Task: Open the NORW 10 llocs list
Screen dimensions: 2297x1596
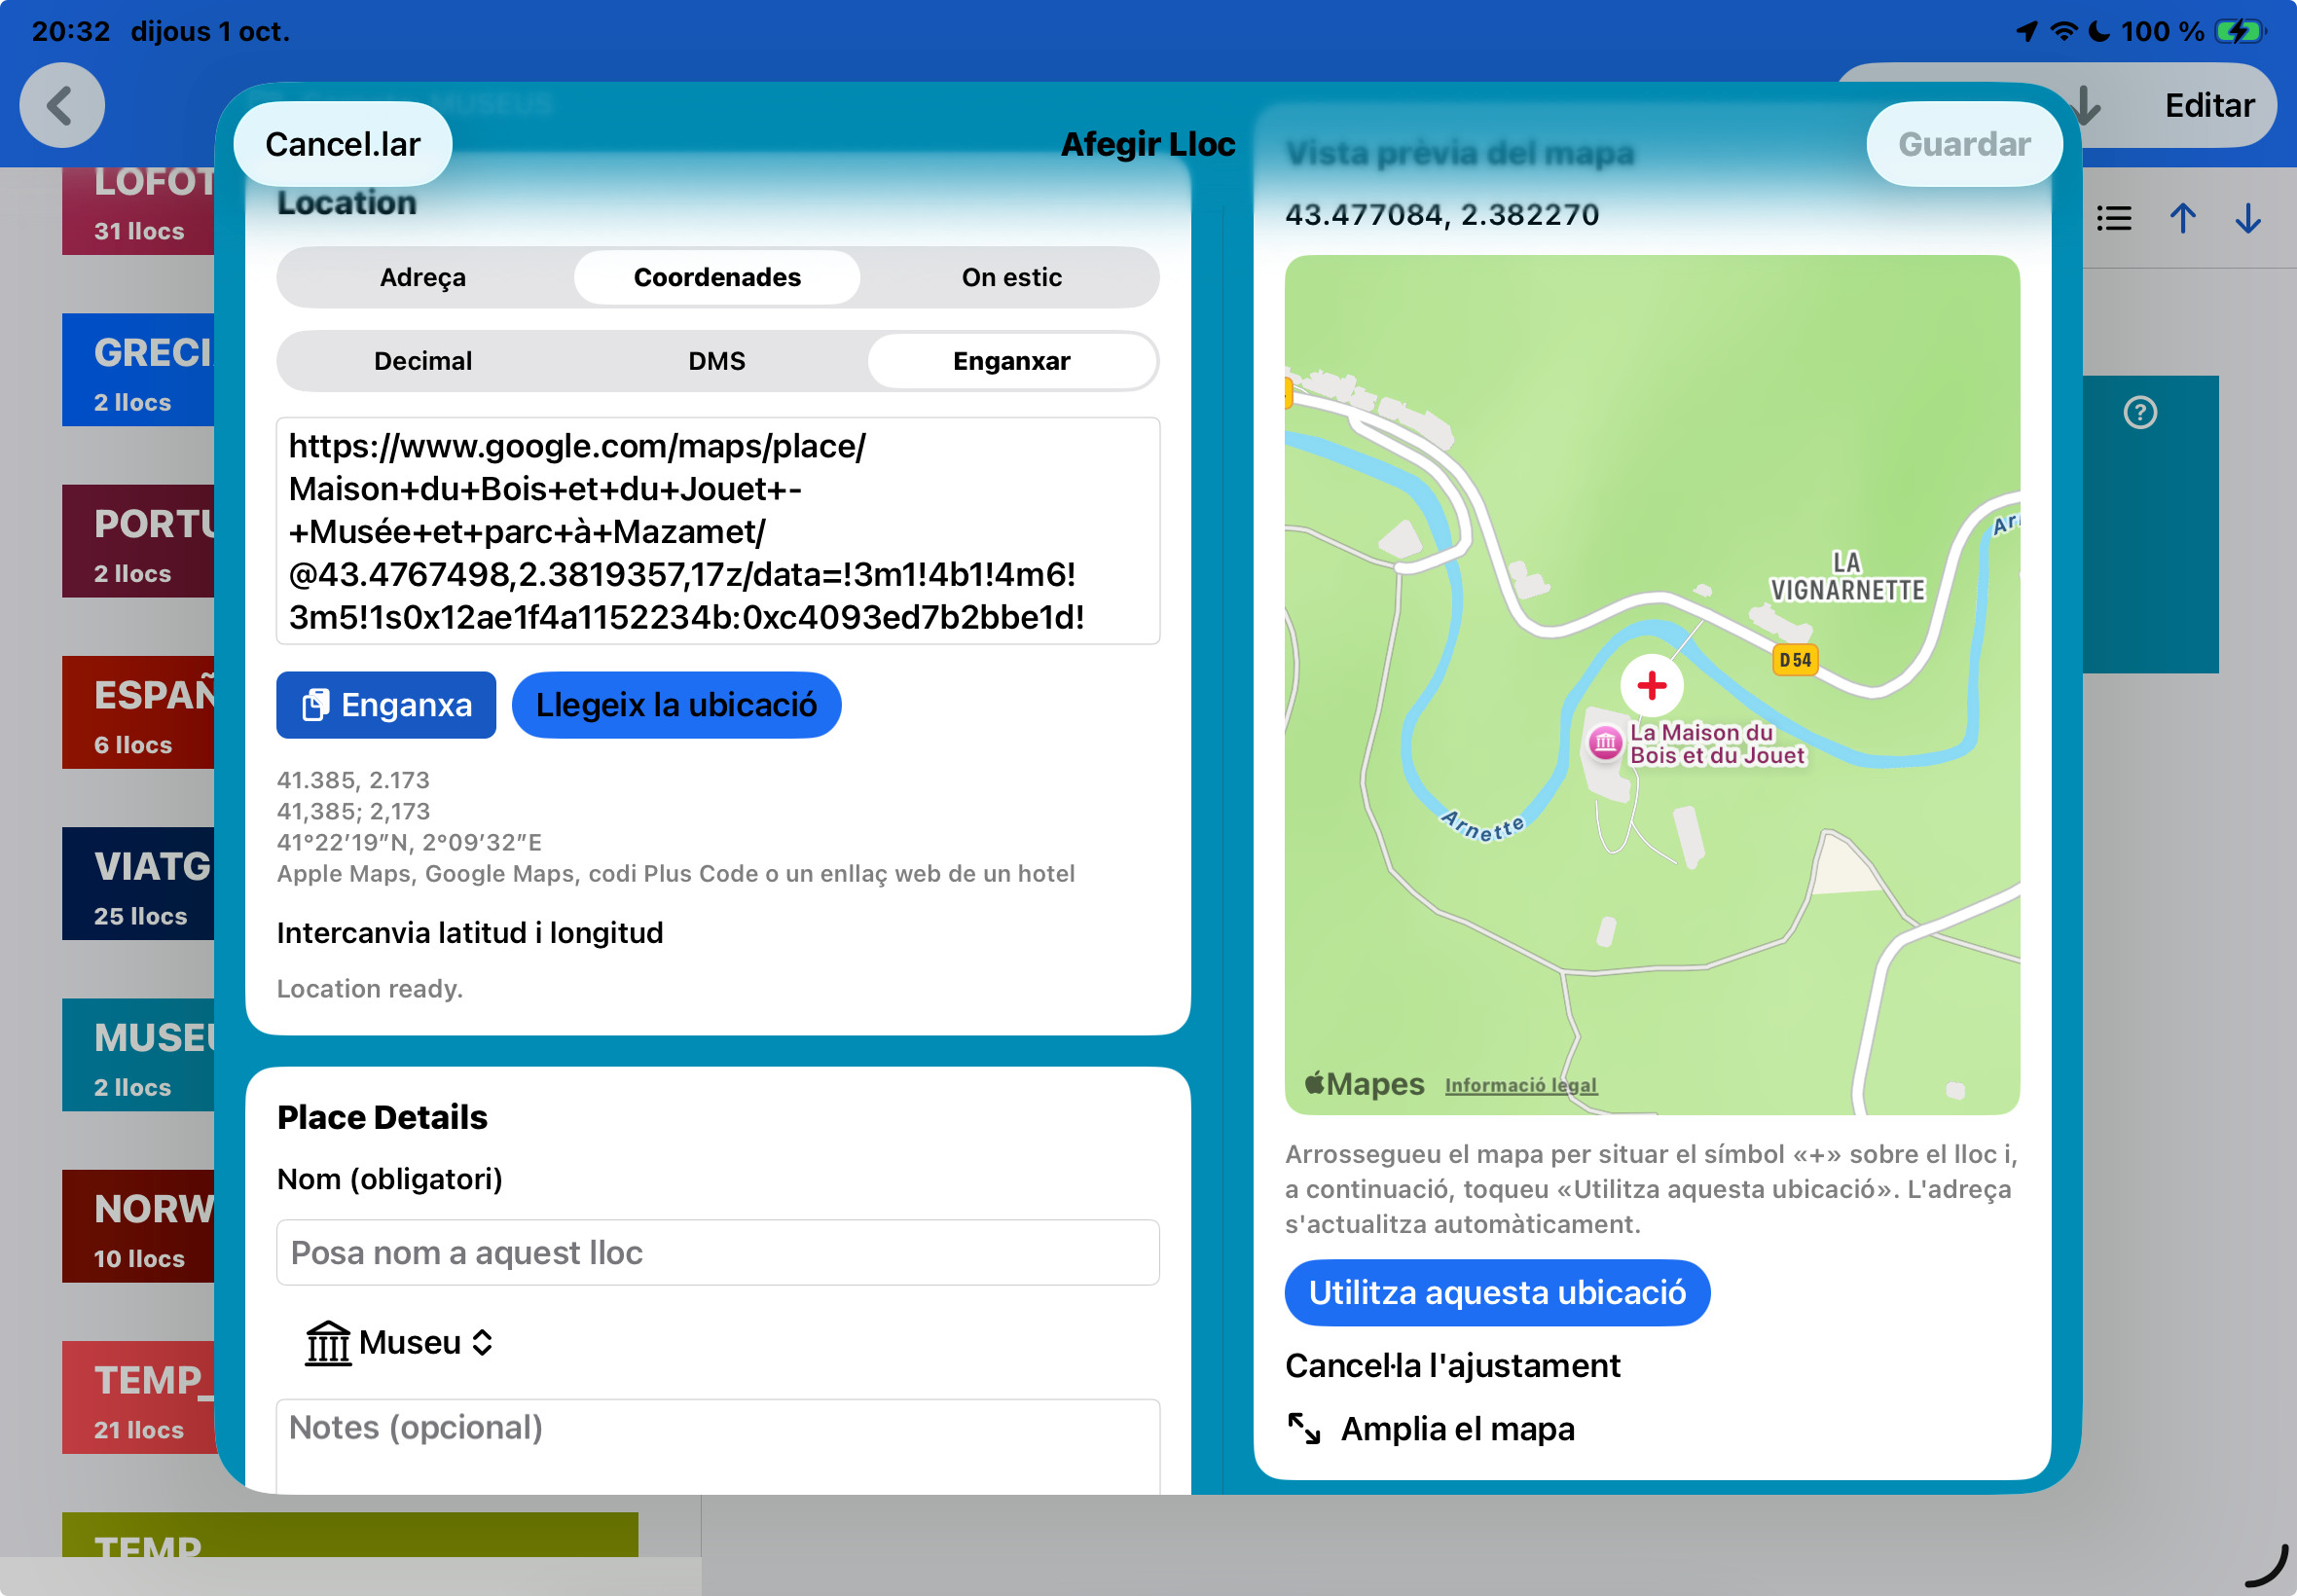Action: [x=139, y=1227]
